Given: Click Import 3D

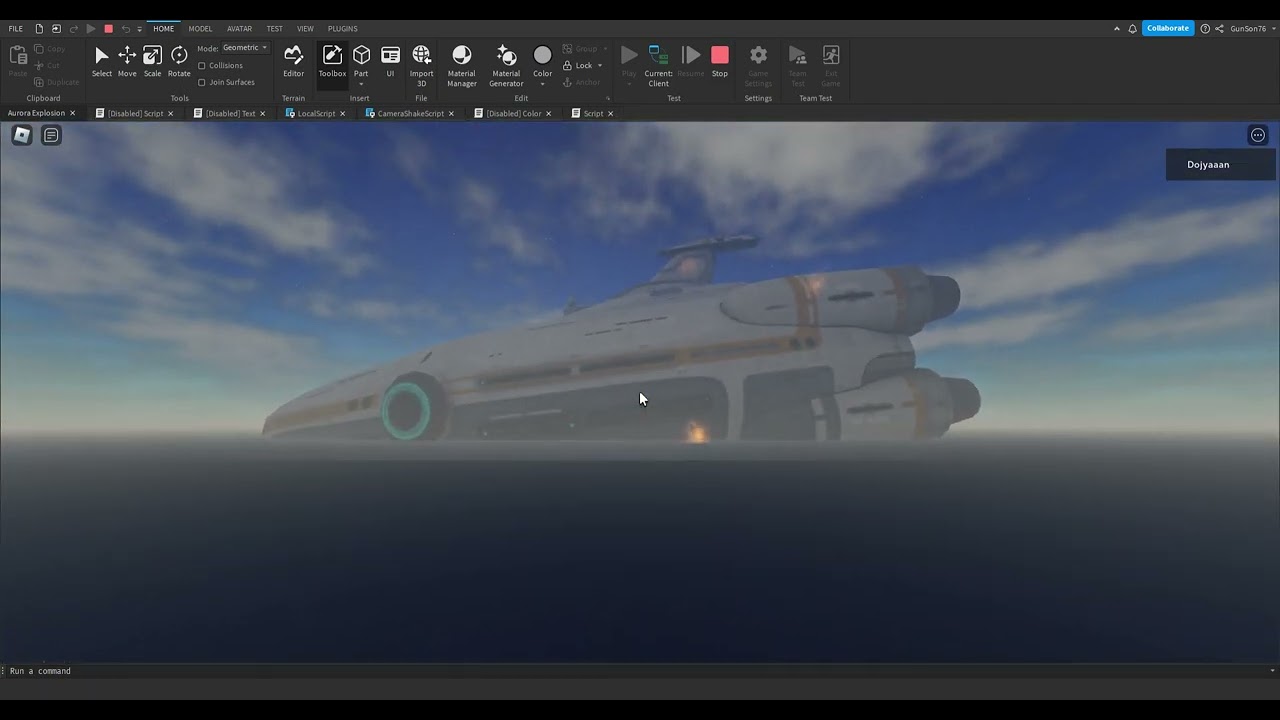Looking at the screenshot, I should point(422,65).
